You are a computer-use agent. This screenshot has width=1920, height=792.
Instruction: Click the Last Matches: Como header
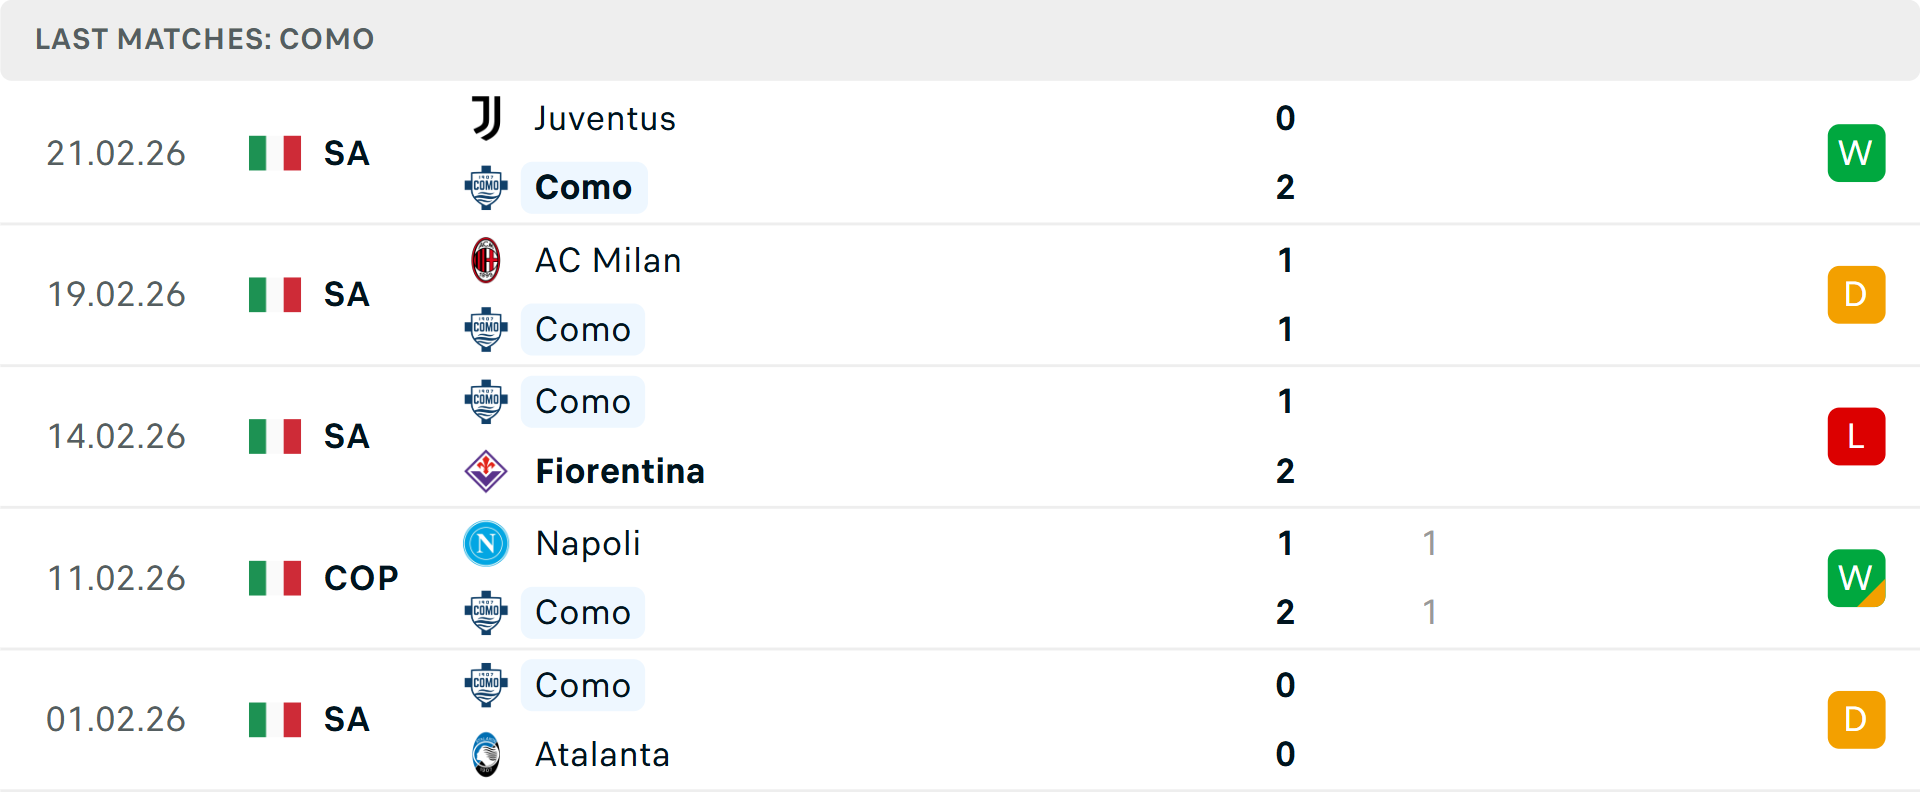coord(205,39)
